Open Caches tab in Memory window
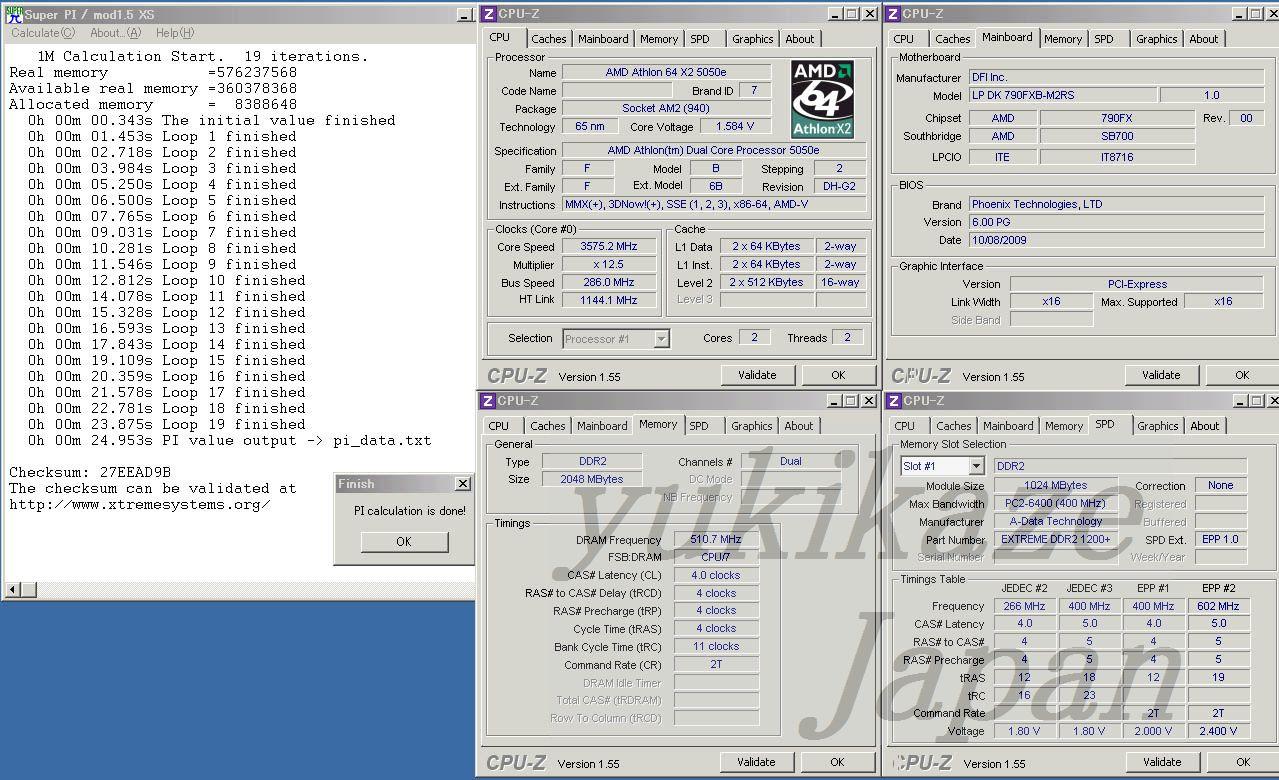 coord(548,426)
